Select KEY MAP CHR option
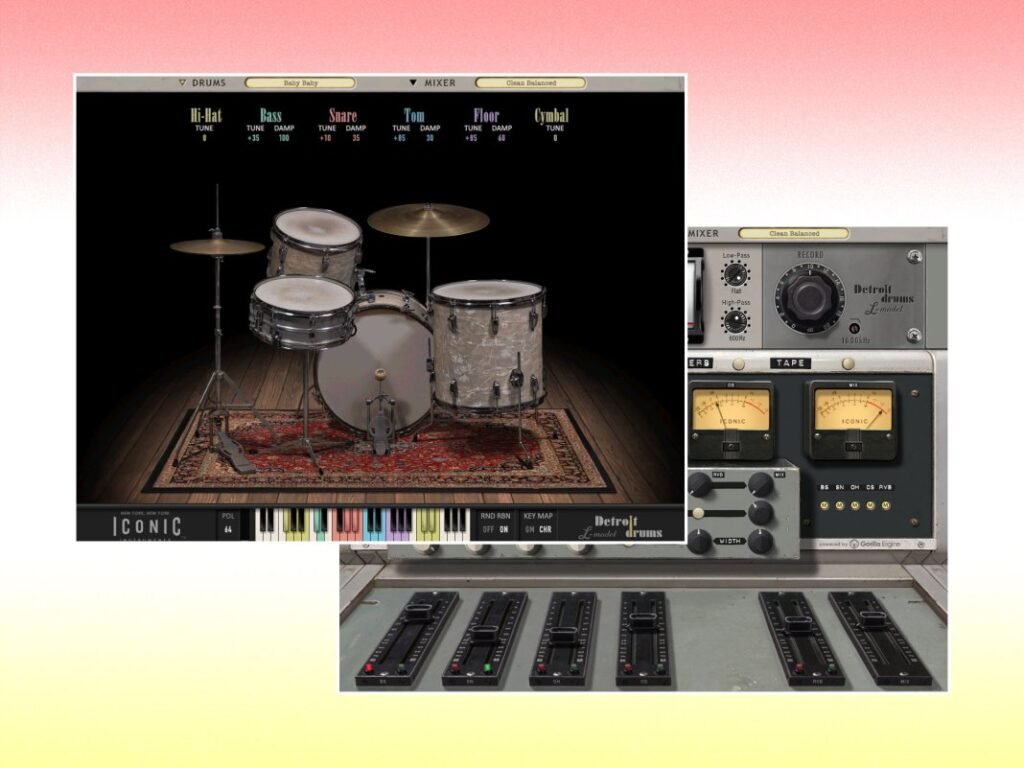Image resolution: width=1024 pixels, height=768 pixels. pyautogui.click(x=545, y=530)
